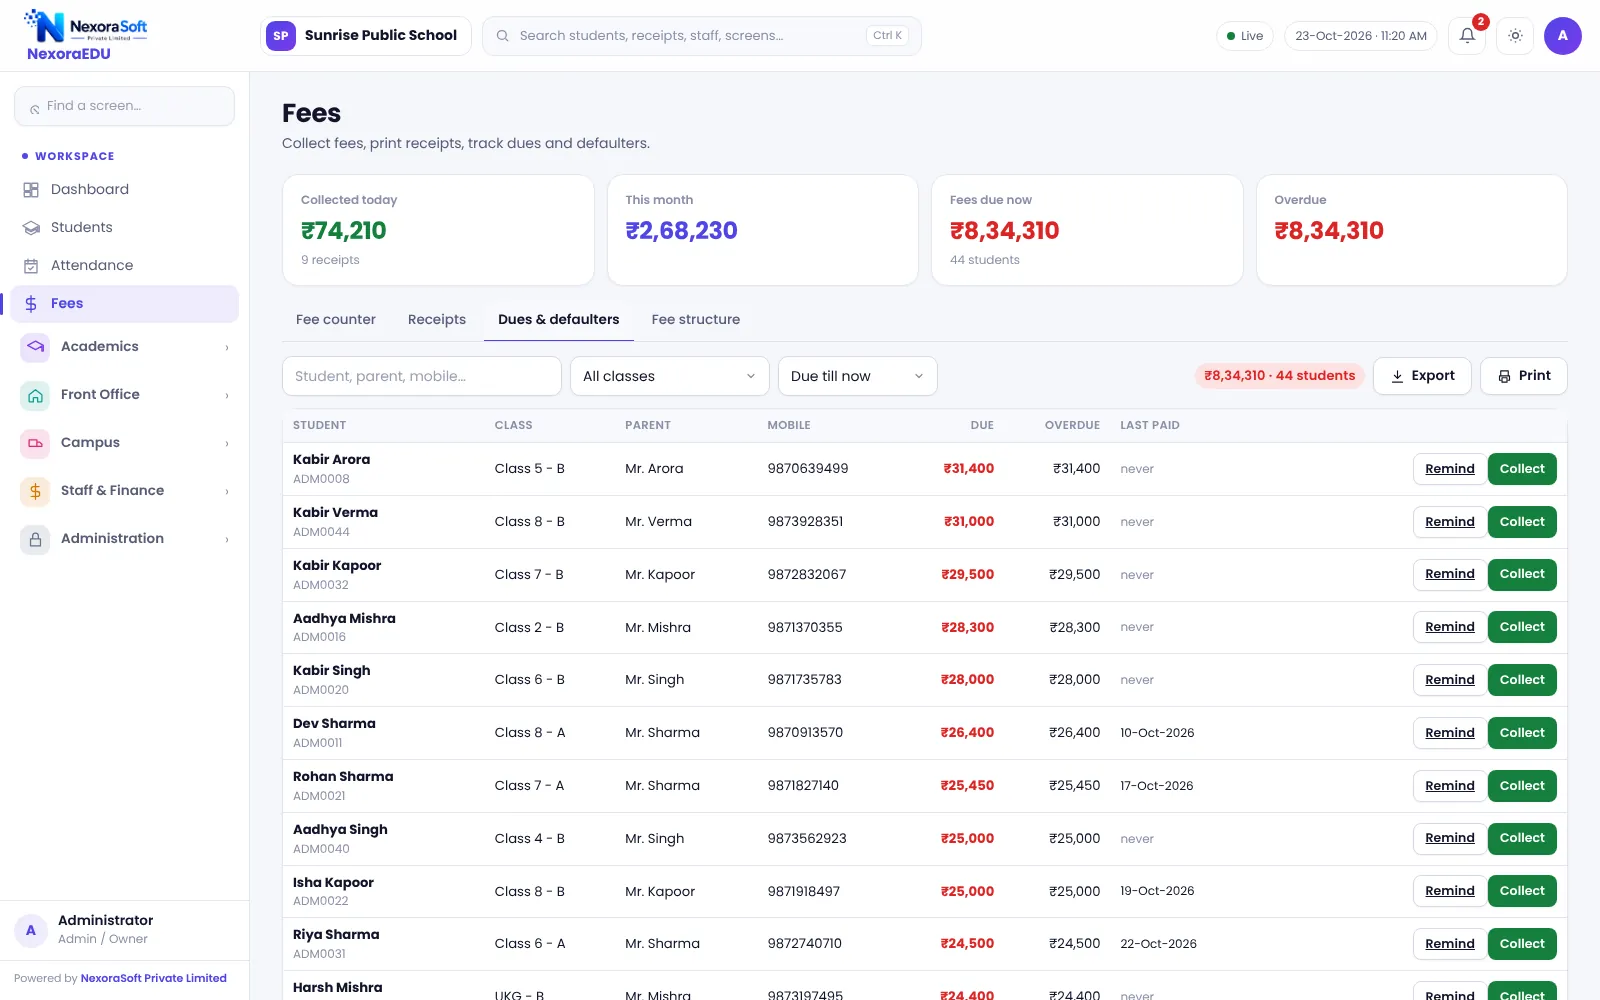The image size is (1600, 1000).
Task: Click the Fees dollar icon in sidebar
Action: click(x=31, y=304)
